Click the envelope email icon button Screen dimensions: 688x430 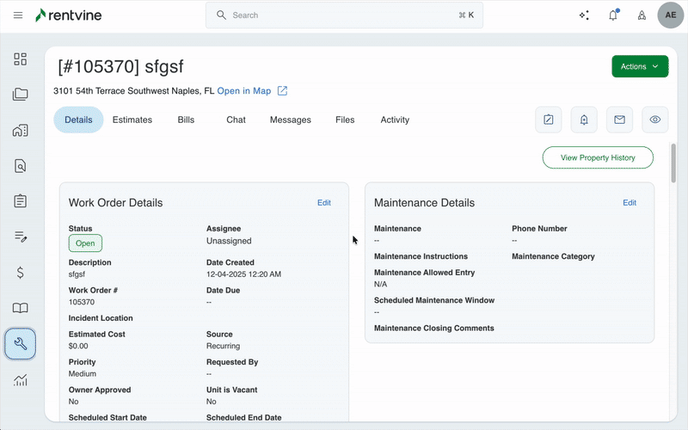click(x=620, y=120)
